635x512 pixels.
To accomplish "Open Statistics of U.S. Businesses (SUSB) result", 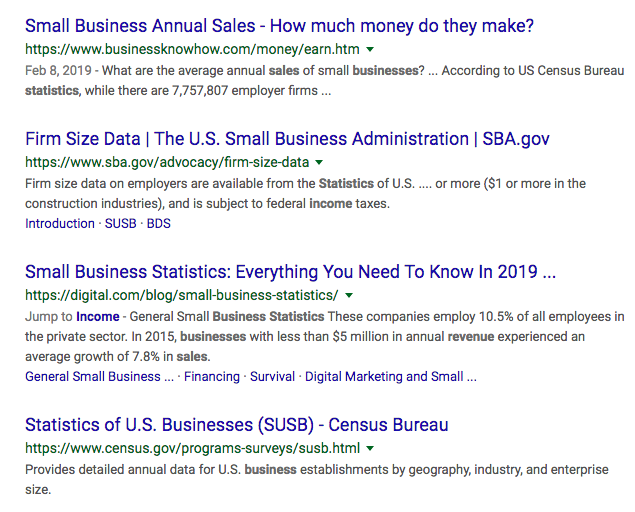I will pyautogui.click(x=237, y=425).
